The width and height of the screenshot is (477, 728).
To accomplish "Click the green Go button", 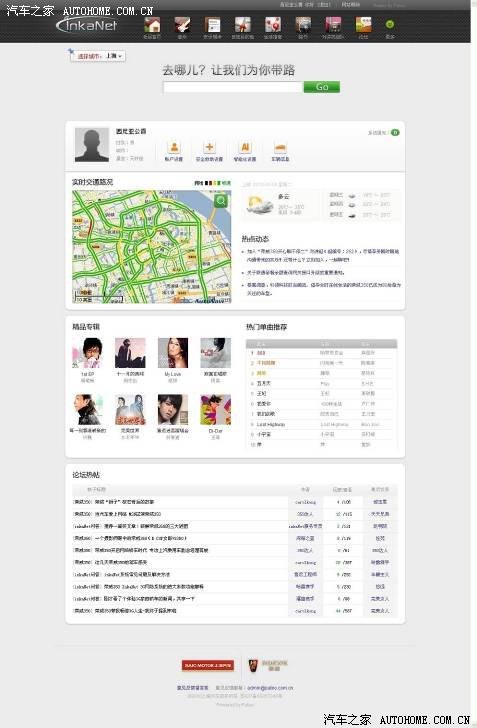I will [x=322, y=87].
